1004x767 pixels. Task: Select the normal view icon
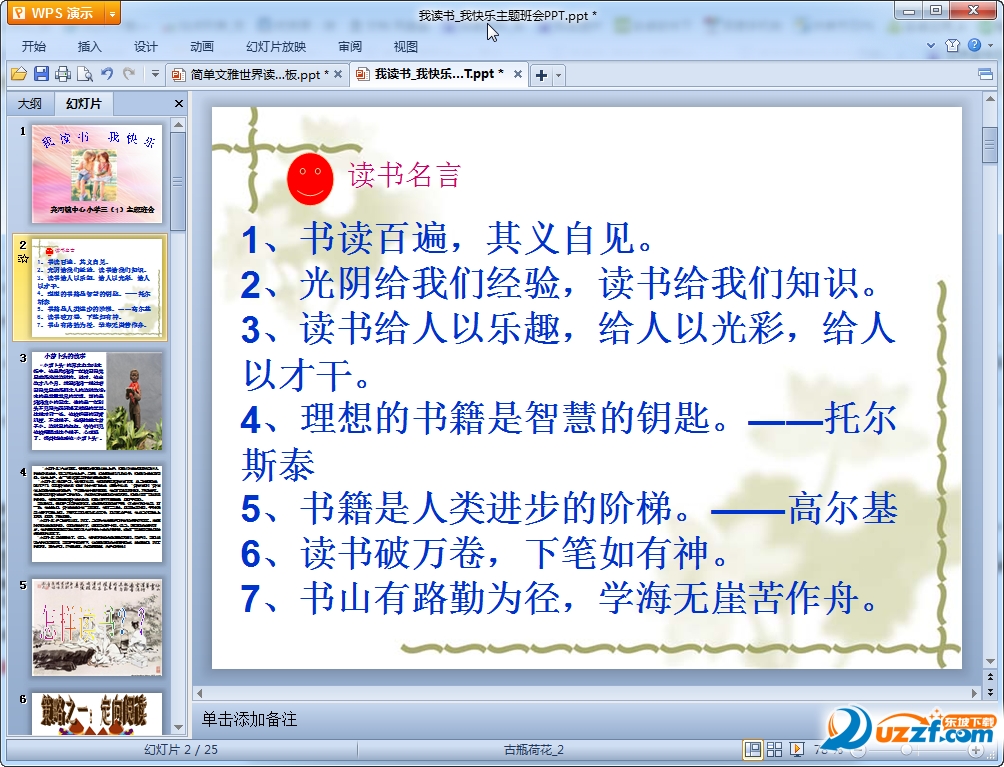pyautogui.click(x=751, y=749)
